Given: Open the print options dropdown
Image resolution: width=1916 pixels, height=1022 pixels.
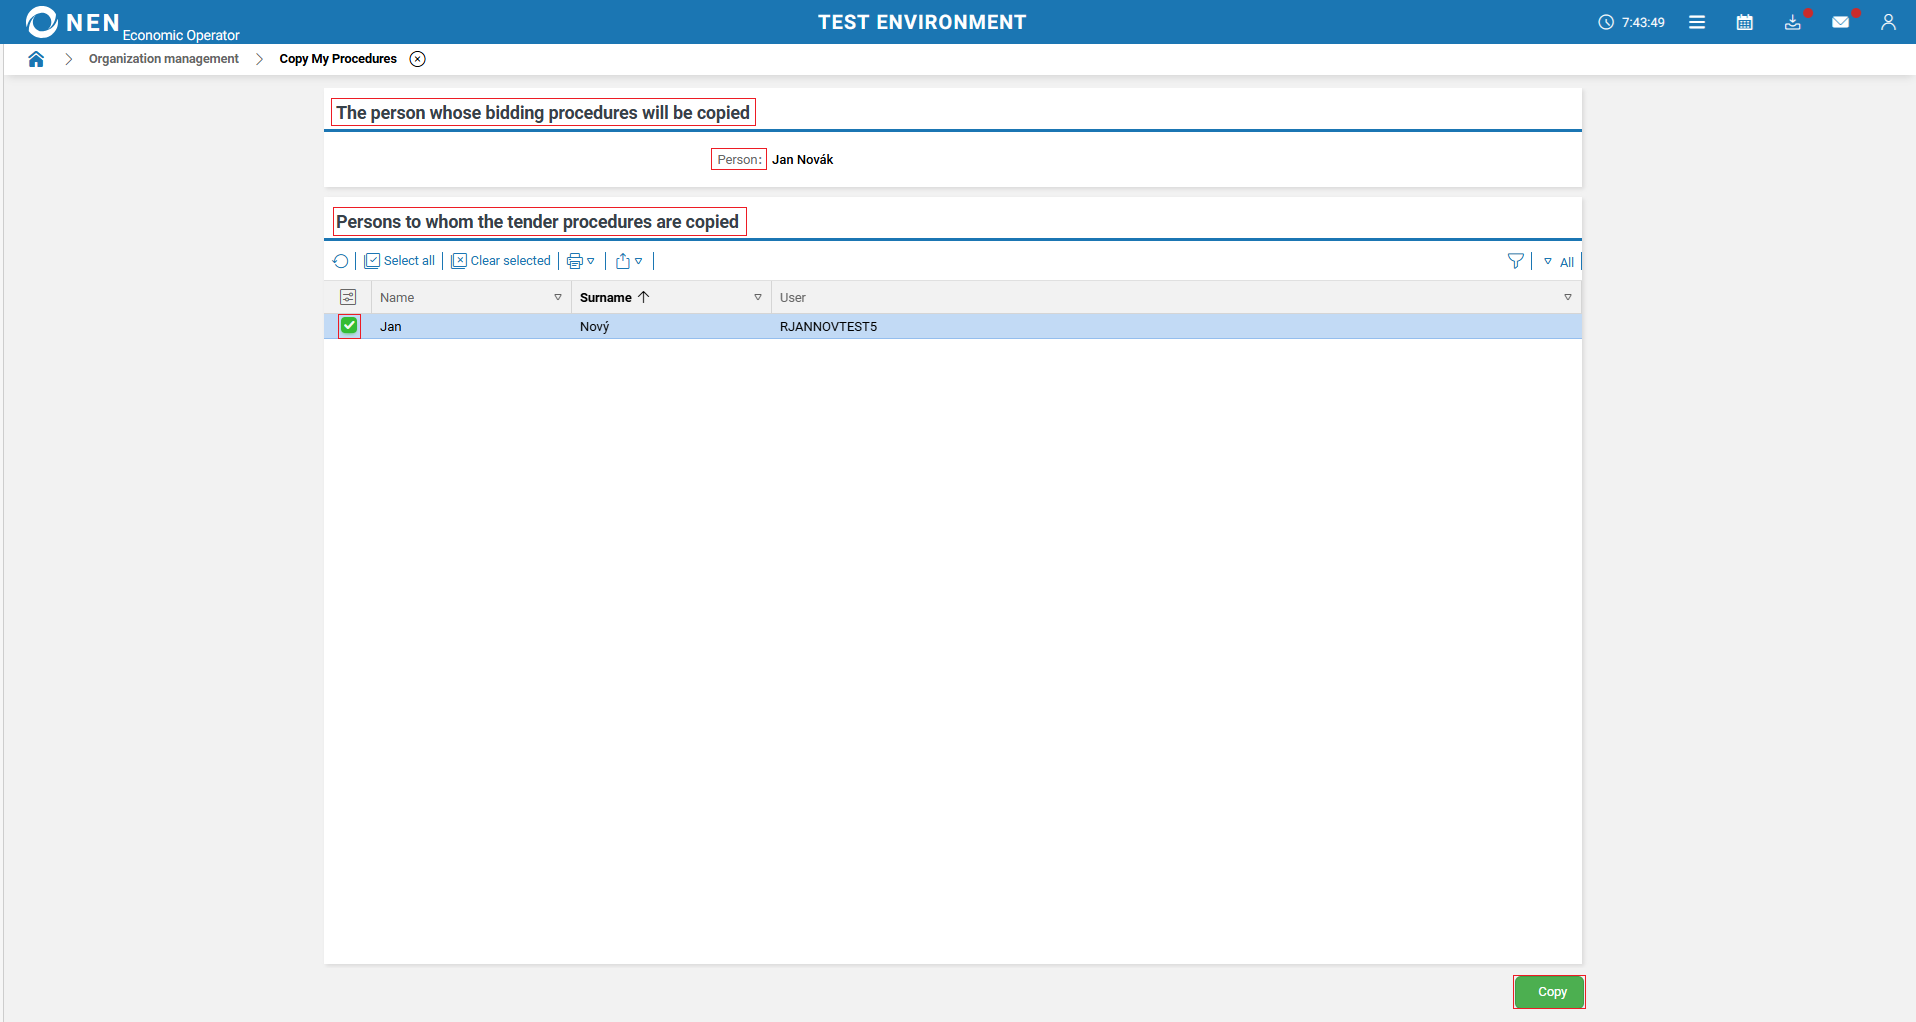Looking at the screenshot, I should (581, 261).
